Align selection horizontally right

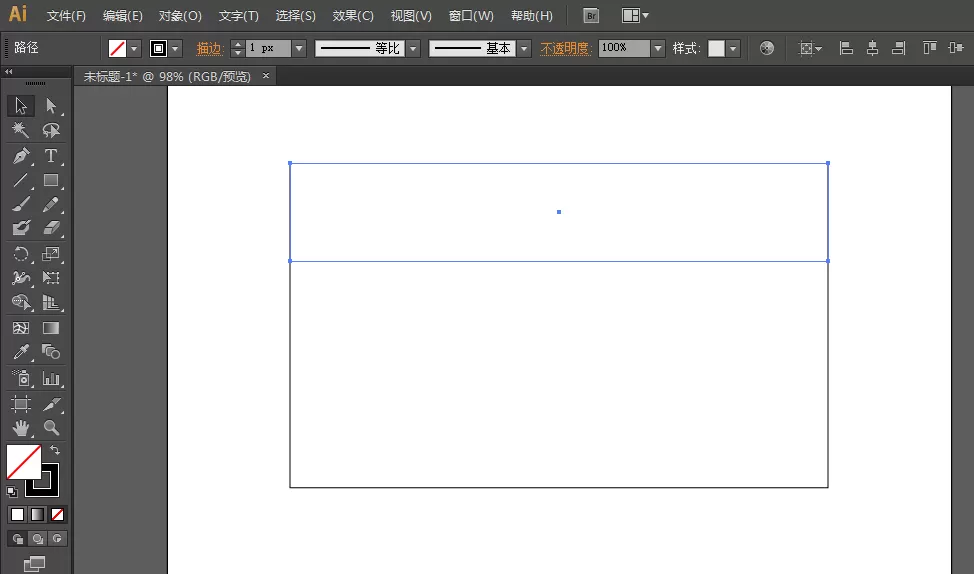click(898, 48)
